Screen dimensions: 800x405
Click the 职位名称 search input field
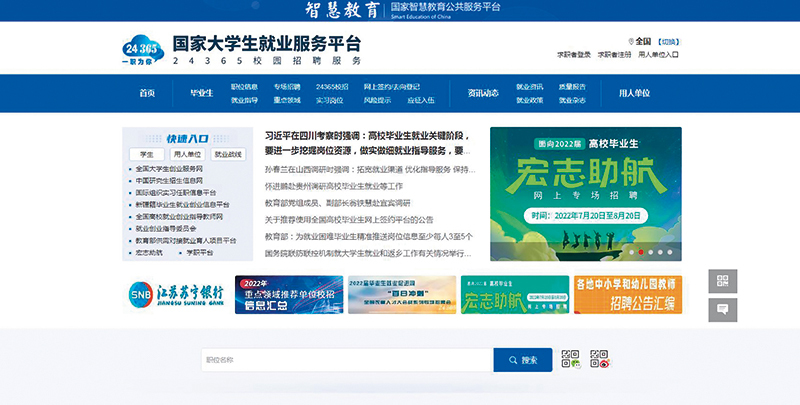347,360
